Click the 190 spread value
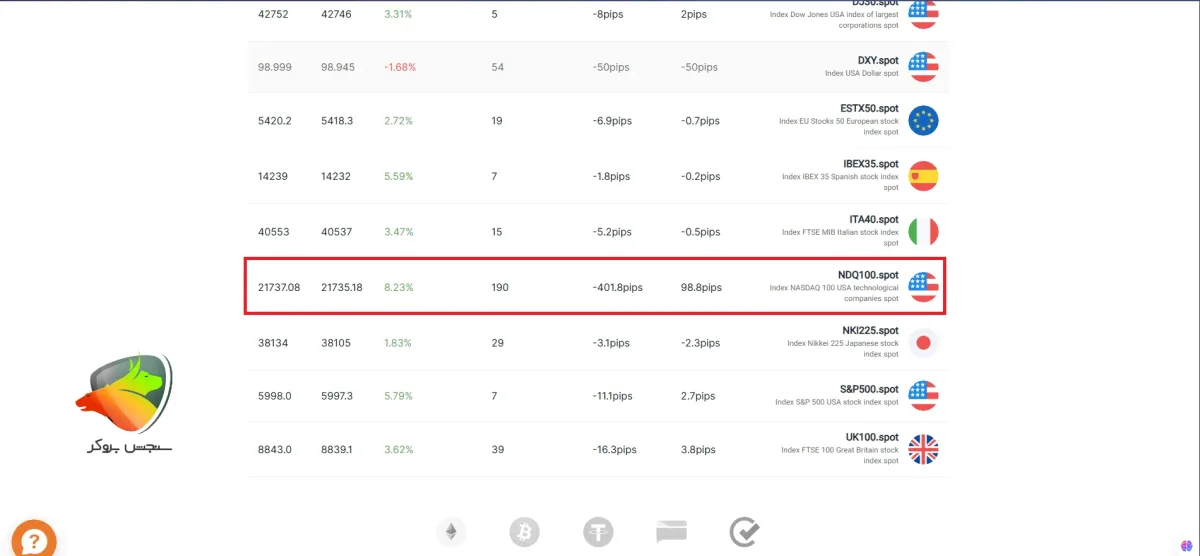 500,288
